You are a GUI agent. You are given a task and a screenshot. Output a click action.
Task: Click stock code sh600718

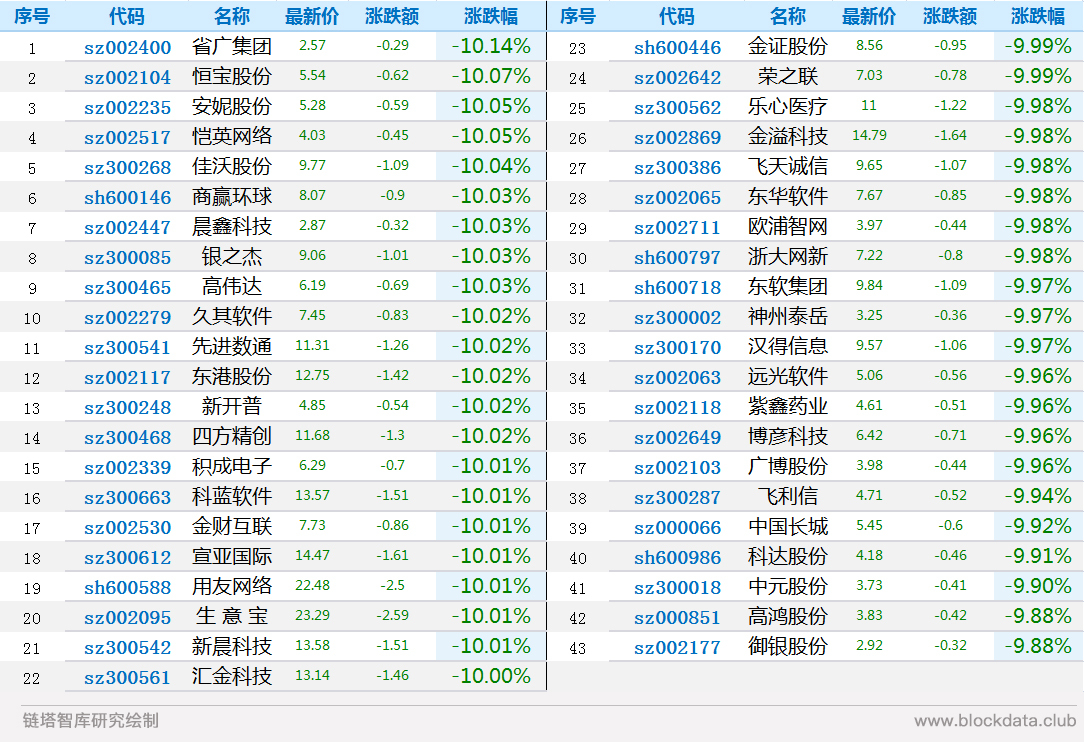click(678, 287)
